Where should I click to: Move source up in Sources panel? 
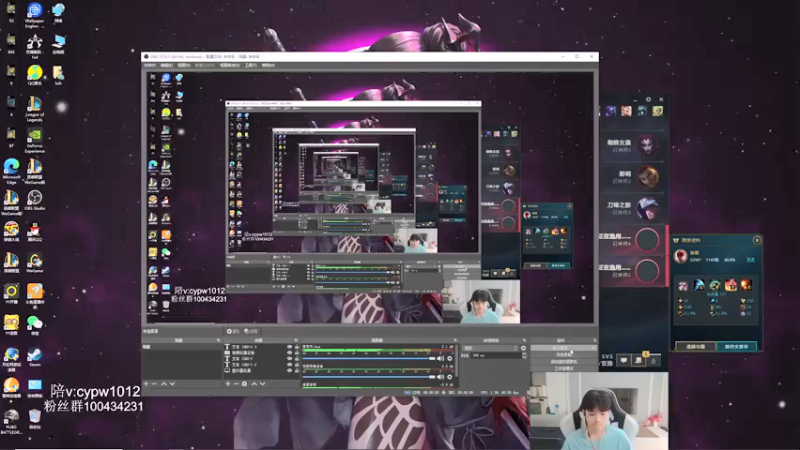coord(254,384)
